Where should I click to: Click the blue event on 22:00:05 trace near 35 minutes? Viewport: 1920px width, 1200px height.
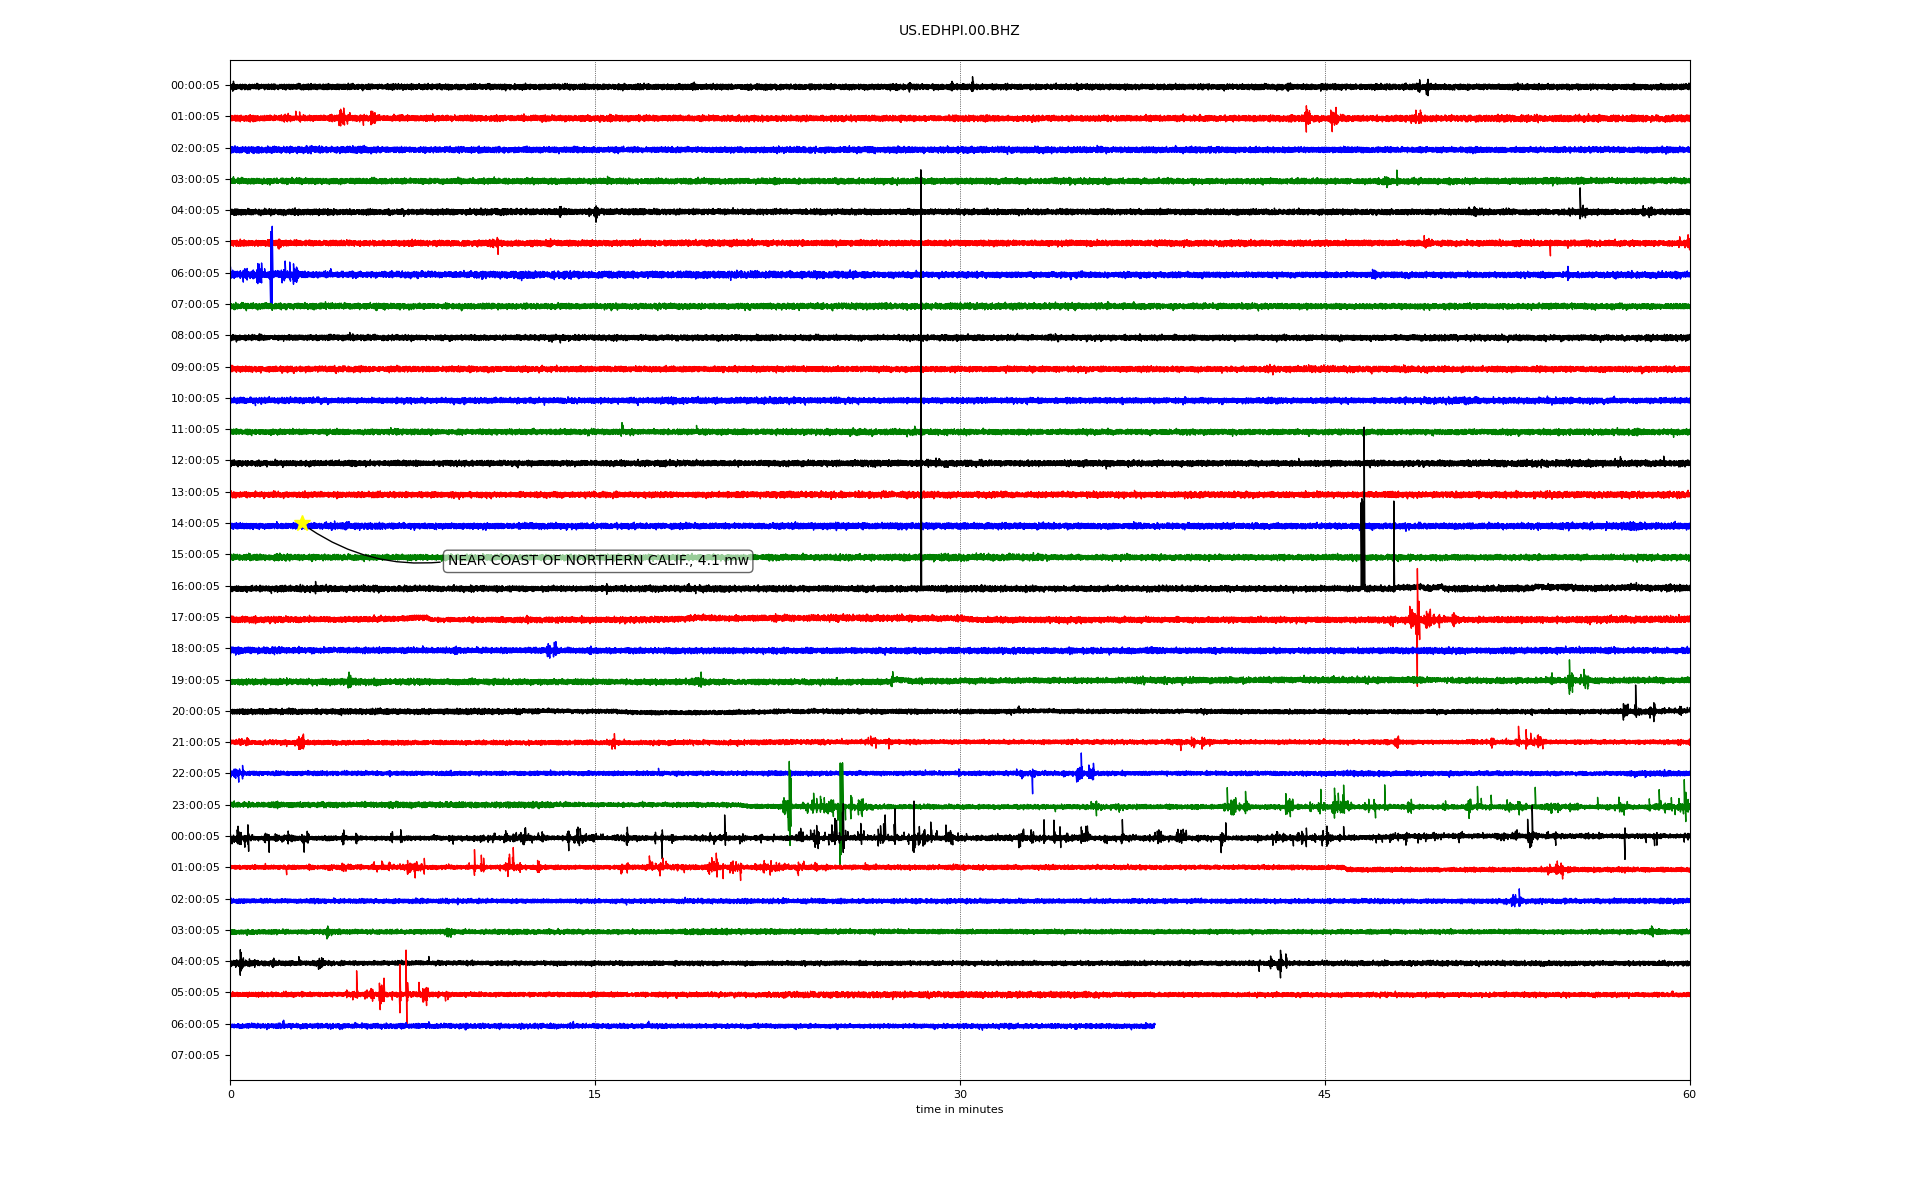click(x=1083, y=771)
